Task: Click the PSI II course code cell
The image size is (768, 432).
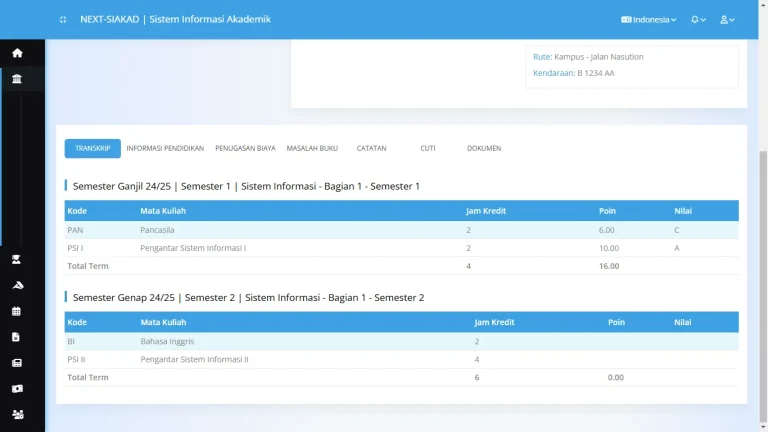Action: (76, 359)
